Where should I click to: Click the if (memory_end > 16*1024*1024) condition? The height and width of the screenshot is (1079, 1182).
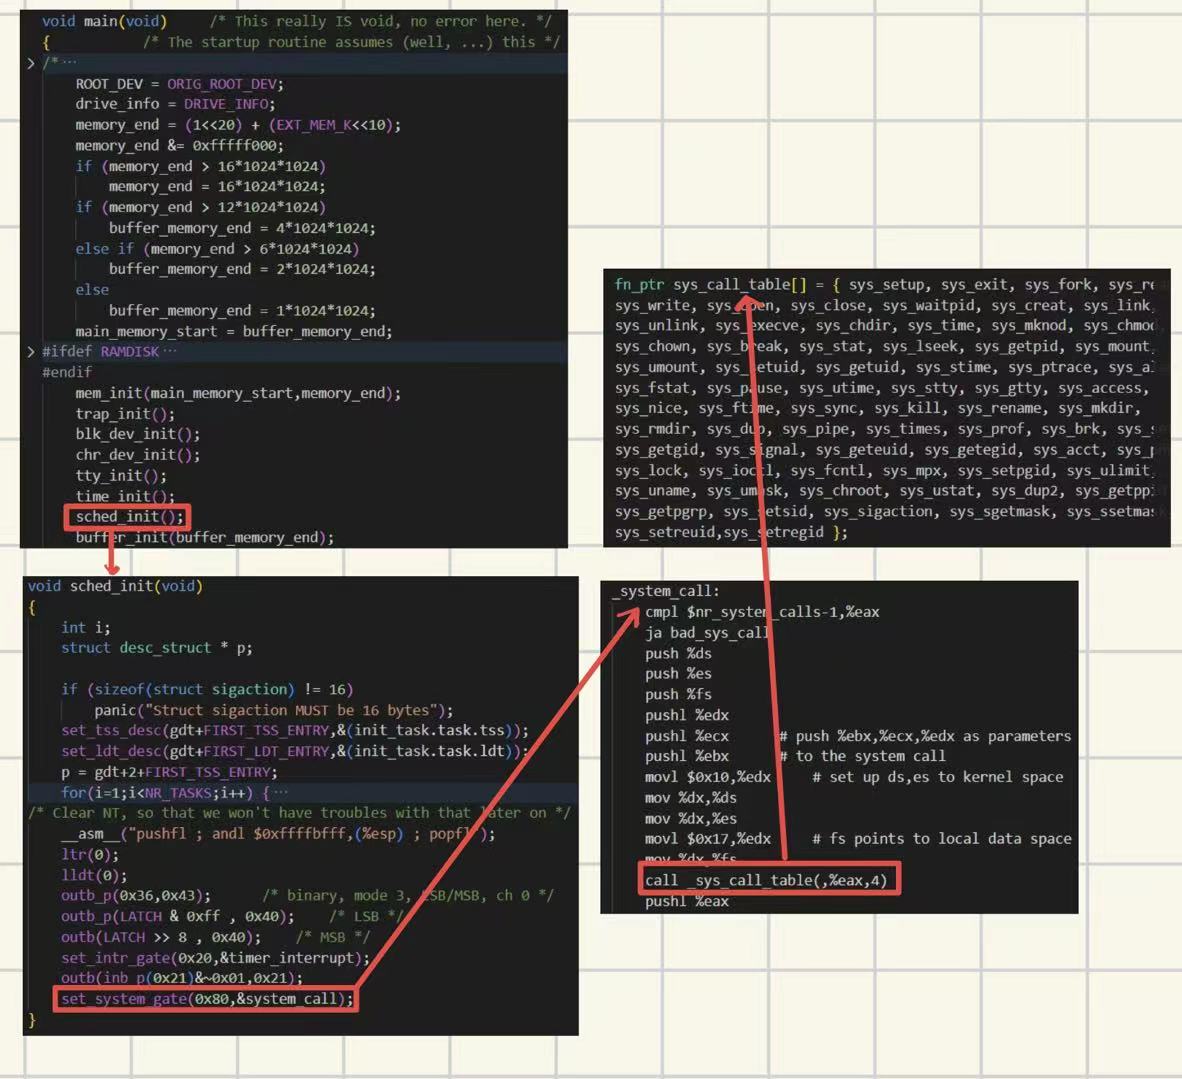pos(201,166)
